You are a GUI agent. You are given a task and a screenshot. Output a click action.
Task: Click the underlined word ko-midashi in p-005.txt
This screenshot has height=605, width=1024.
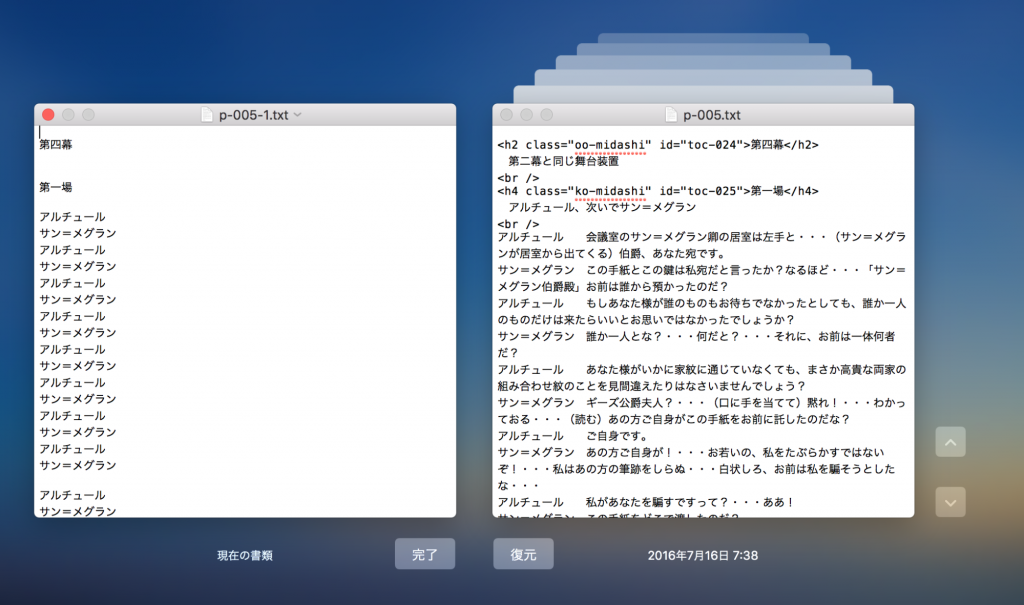610,191
